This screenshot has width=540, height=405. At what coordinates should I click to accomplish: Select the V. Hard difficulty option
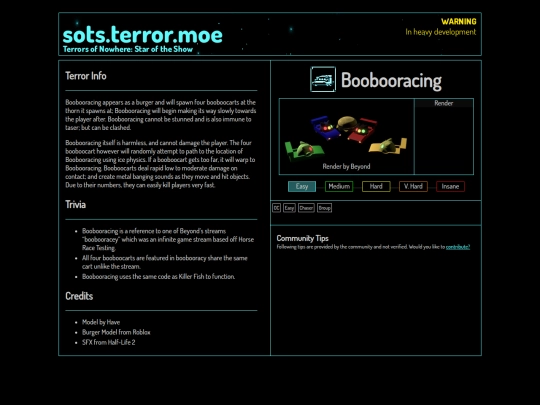pos(413,186)
